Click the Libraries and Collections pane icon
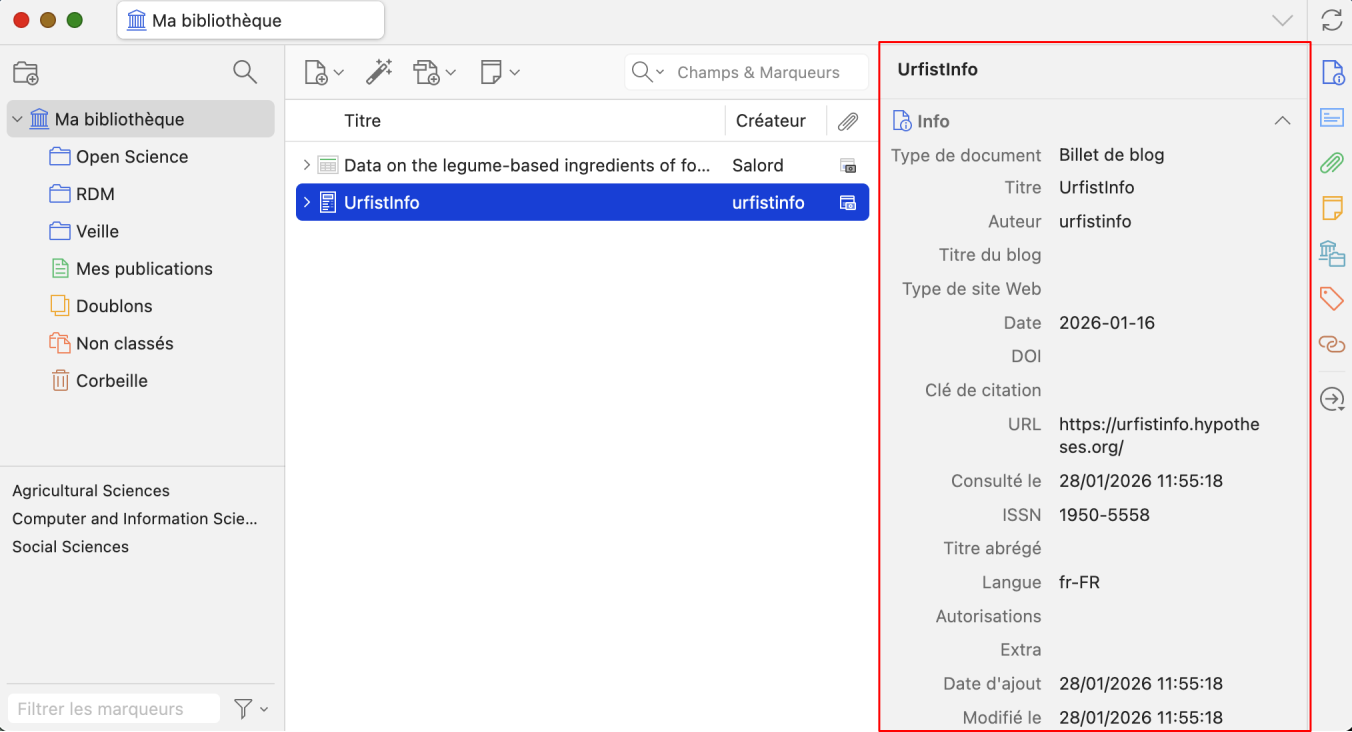The image size is (1352, 732). pyautogui.click(x=1332, y=253)
